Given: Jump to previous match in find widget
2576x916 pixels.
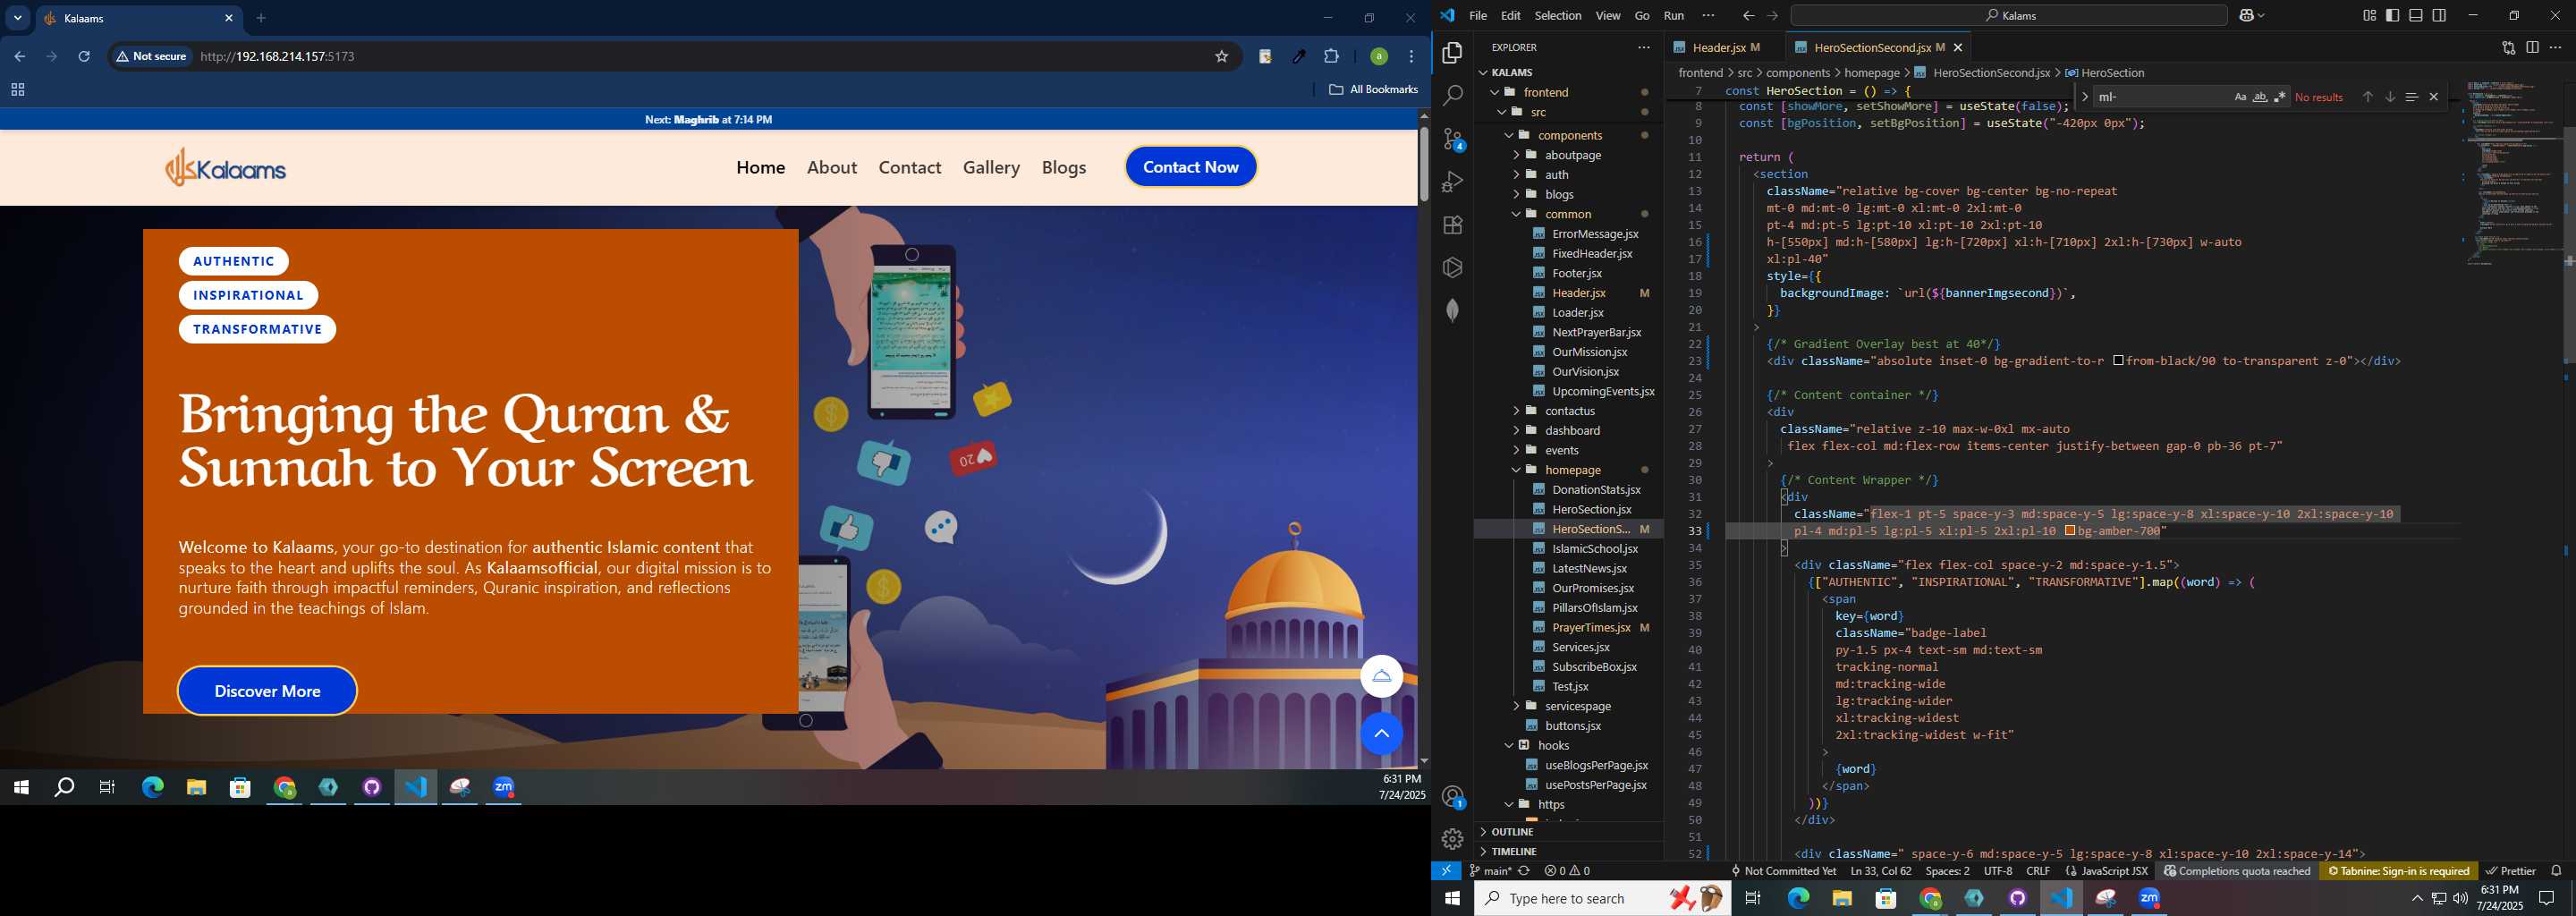Looking at the screenshot, I should tap(2367, 97).
